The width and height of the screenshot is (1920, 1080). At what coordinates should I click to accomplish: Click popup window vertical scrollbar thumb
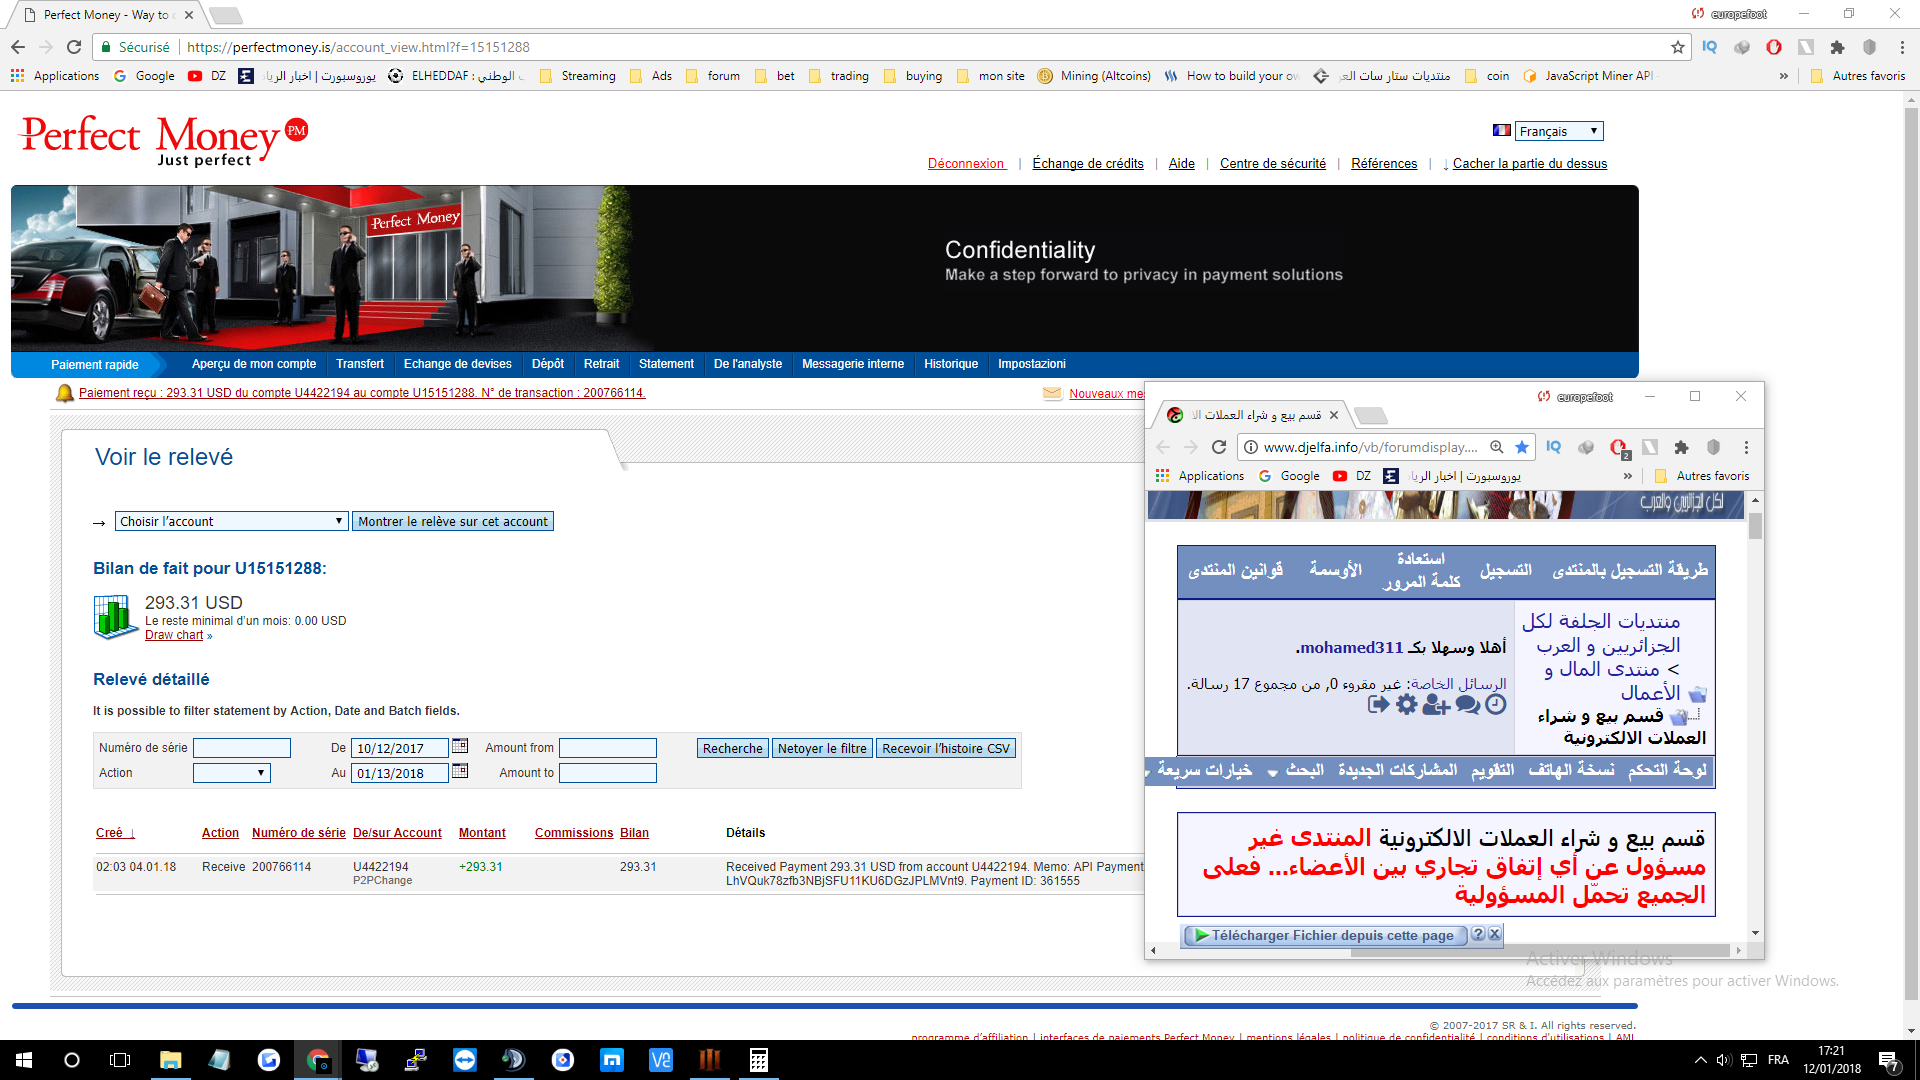tap(1755, 524)
